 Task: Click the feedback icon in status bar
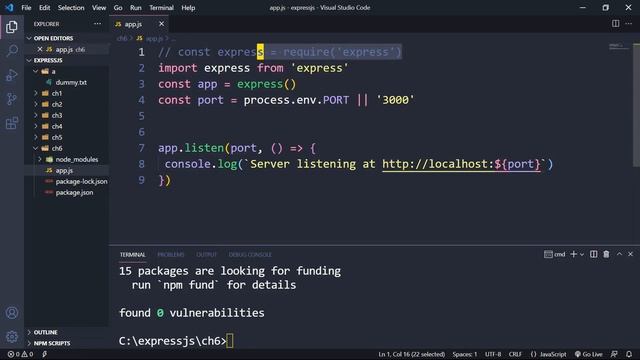point(614,354)
